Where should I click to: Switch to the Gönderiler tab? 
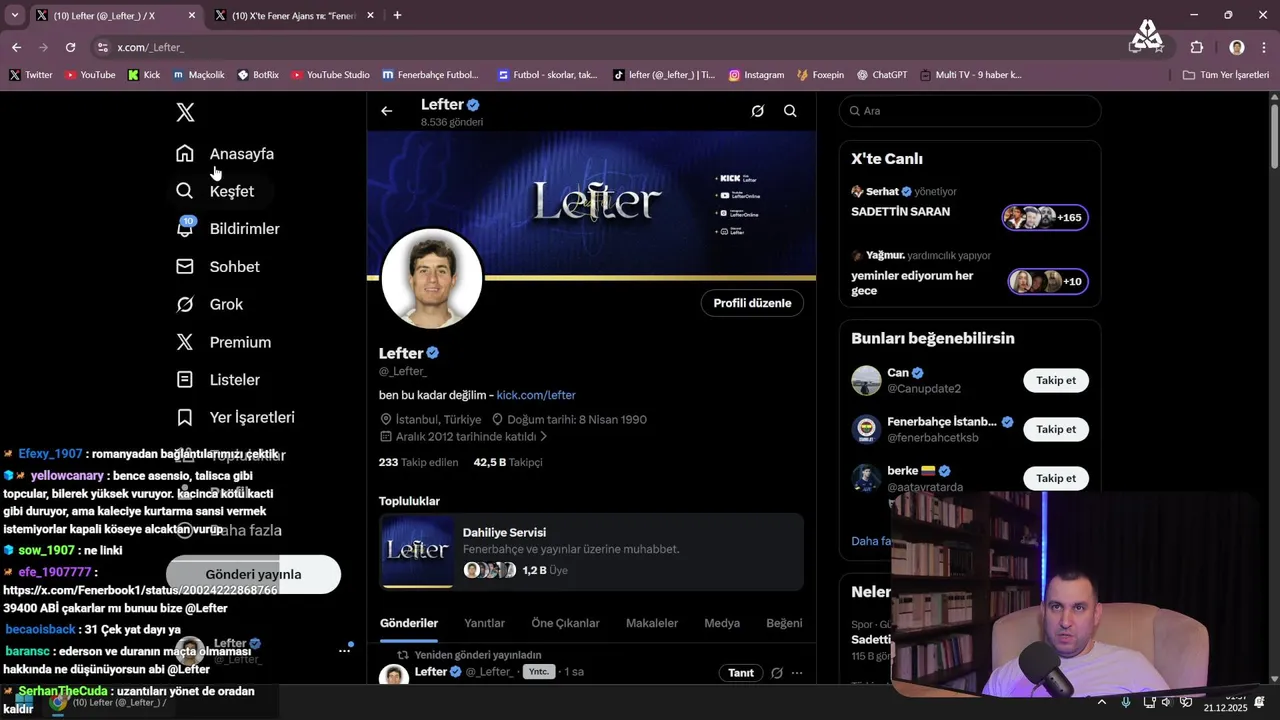pyautogui.click(x=409, y=623)
